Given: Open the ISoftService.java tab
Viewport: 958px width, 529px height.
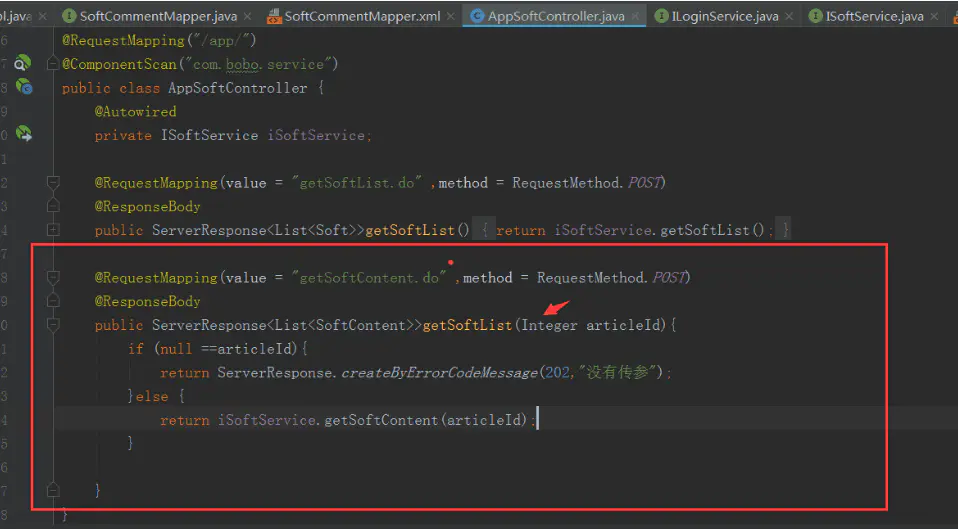Looking at the screenshot, I should coord(874,16).
